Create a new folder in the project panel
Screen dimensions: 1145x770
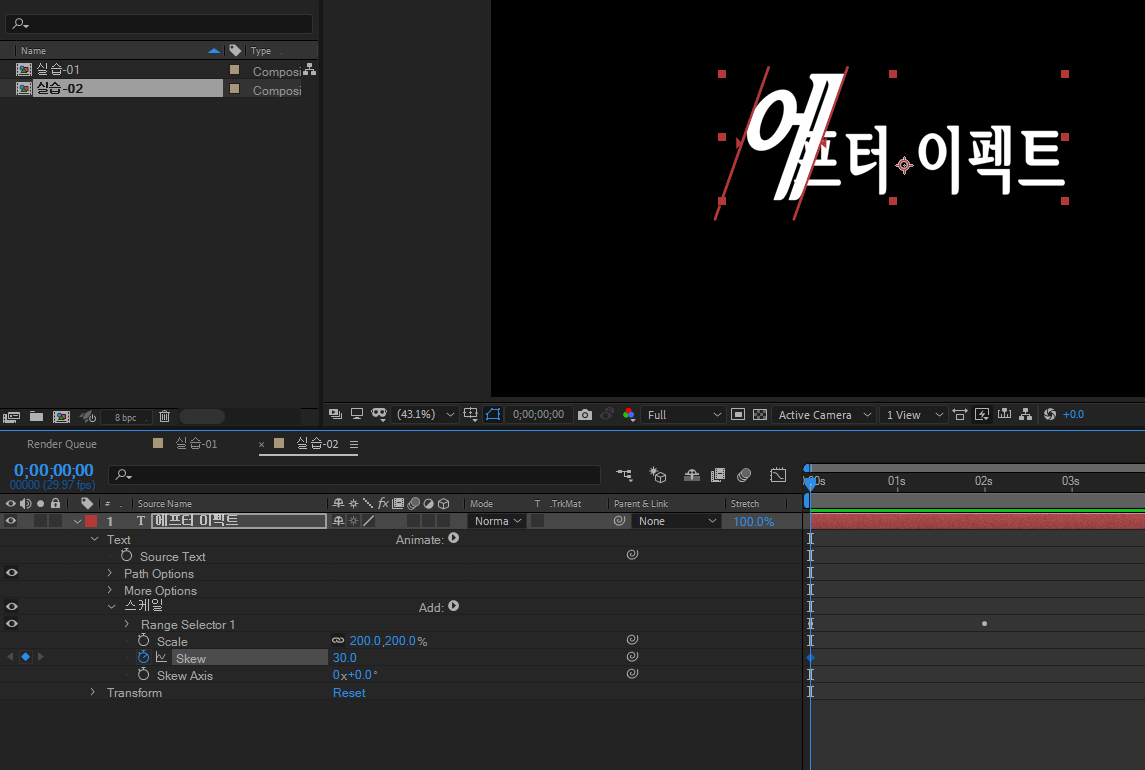point(36,416)
